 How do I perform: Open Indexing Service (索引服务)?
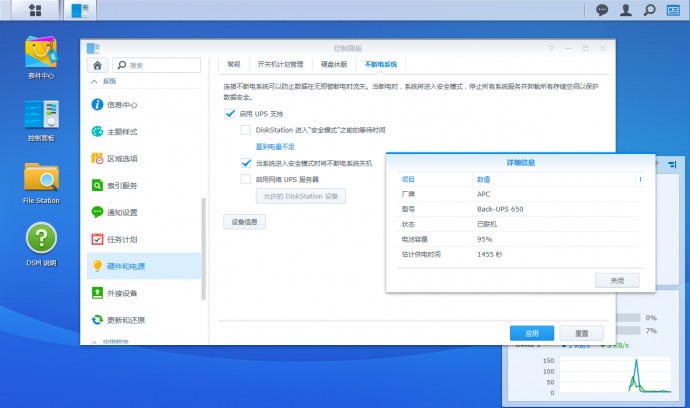tap(144, 185)
